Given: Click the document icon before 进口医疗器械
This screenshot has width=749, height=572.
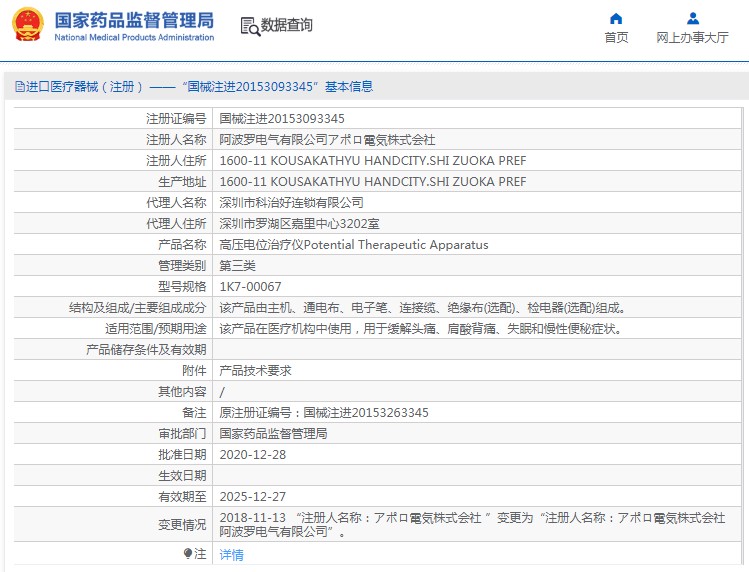Looking at the screenshot, I should [x=20, y=86].
